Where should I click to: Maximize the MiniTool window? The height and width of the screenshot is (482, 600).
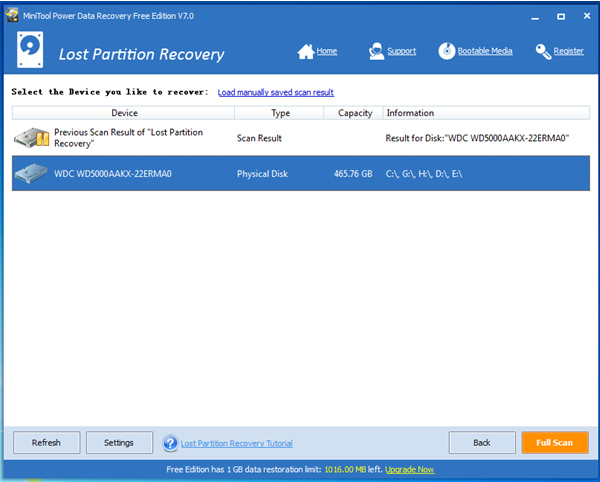point(561,16)
